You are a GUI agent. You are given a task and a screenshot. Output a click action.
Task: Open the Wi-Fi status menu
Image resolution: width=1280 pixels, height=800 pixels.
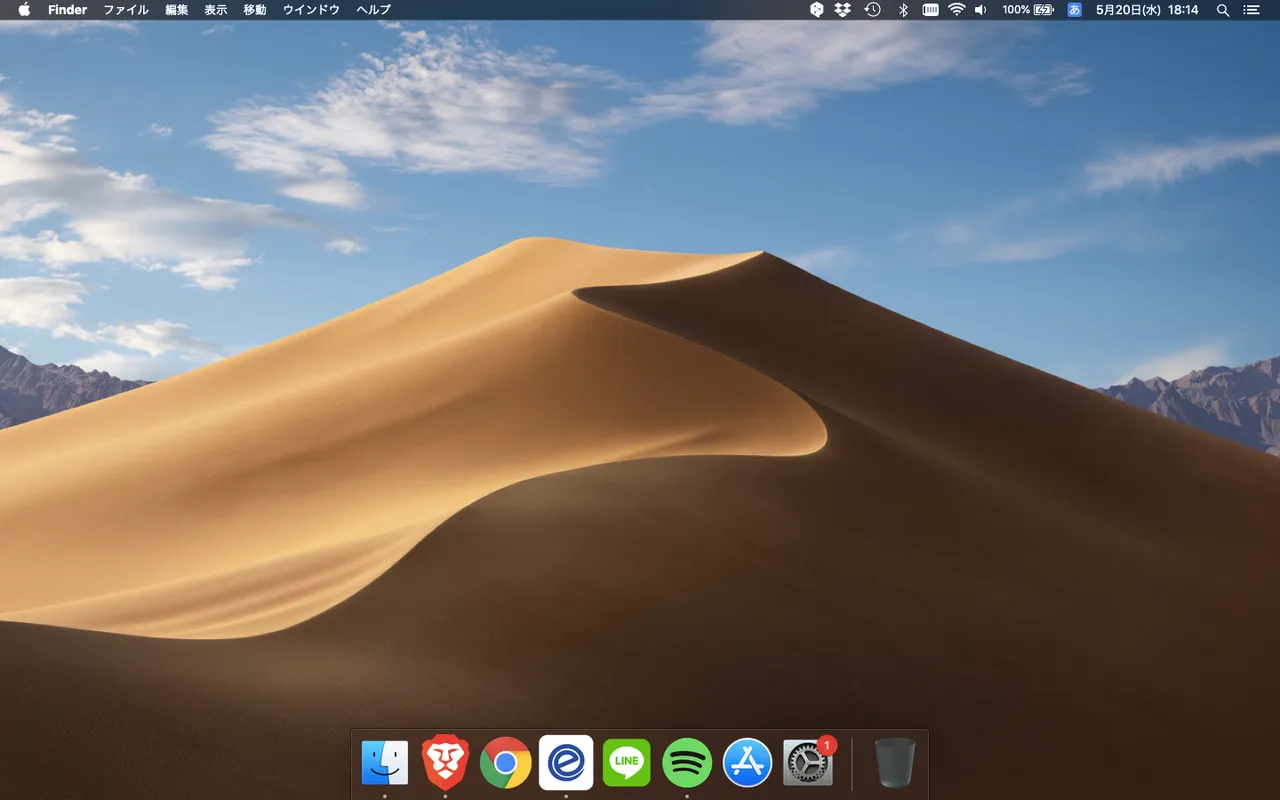point(957,9)
